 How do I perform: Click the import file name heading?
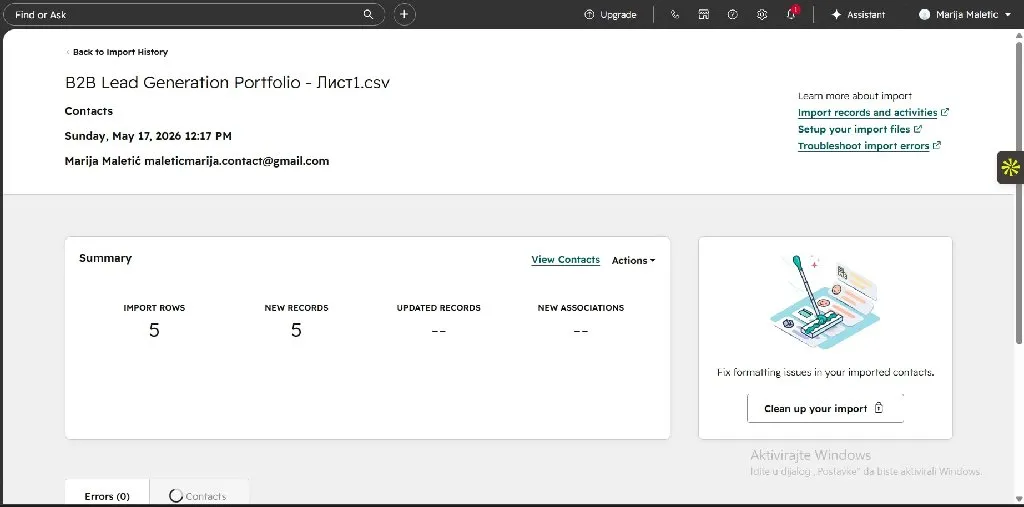point(227,83)
